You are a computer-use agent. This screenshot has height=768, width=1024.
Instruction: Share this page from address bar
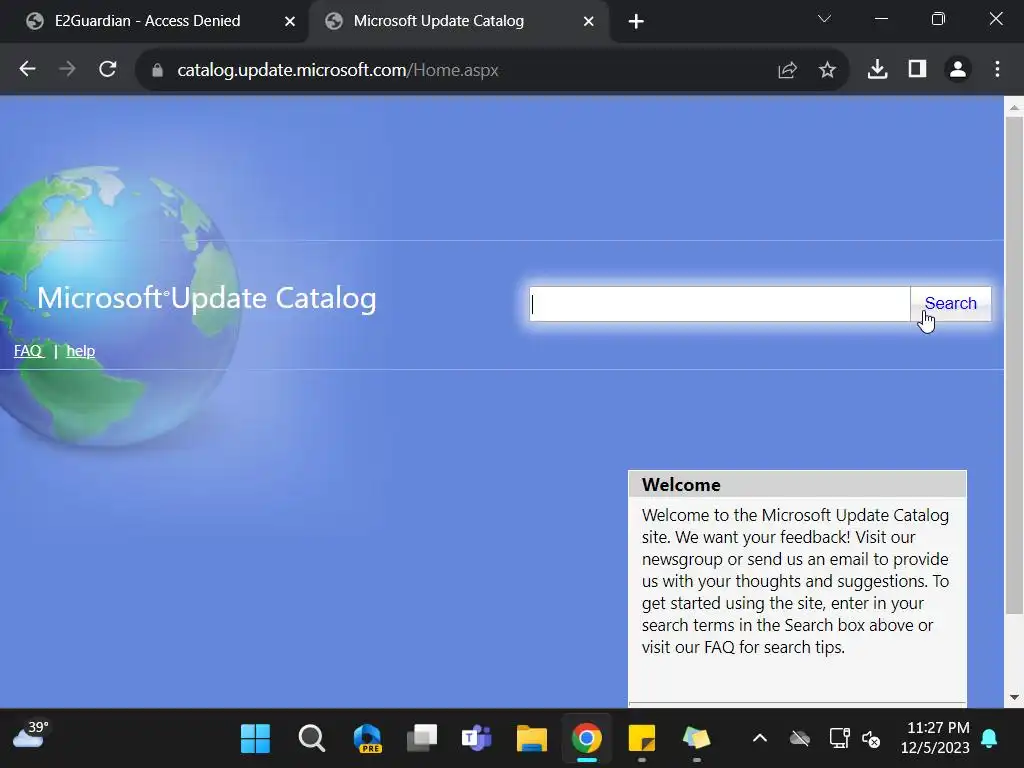click(x=788, y=70)
